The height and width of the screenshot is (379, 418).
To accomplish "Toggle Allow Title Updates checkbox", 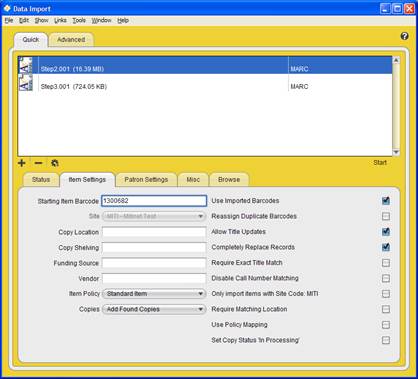I will point(386,232).
